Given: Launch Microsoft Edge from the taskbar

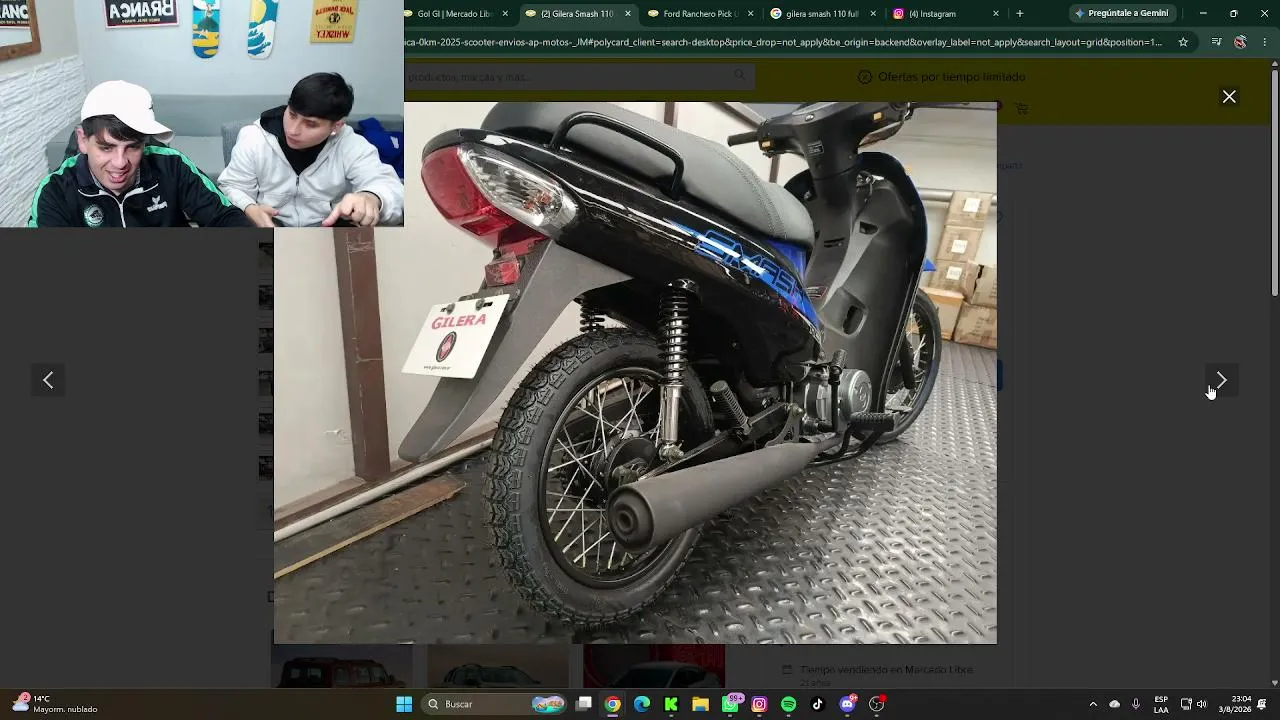Looking at the screenshot, I should point(642,704).
